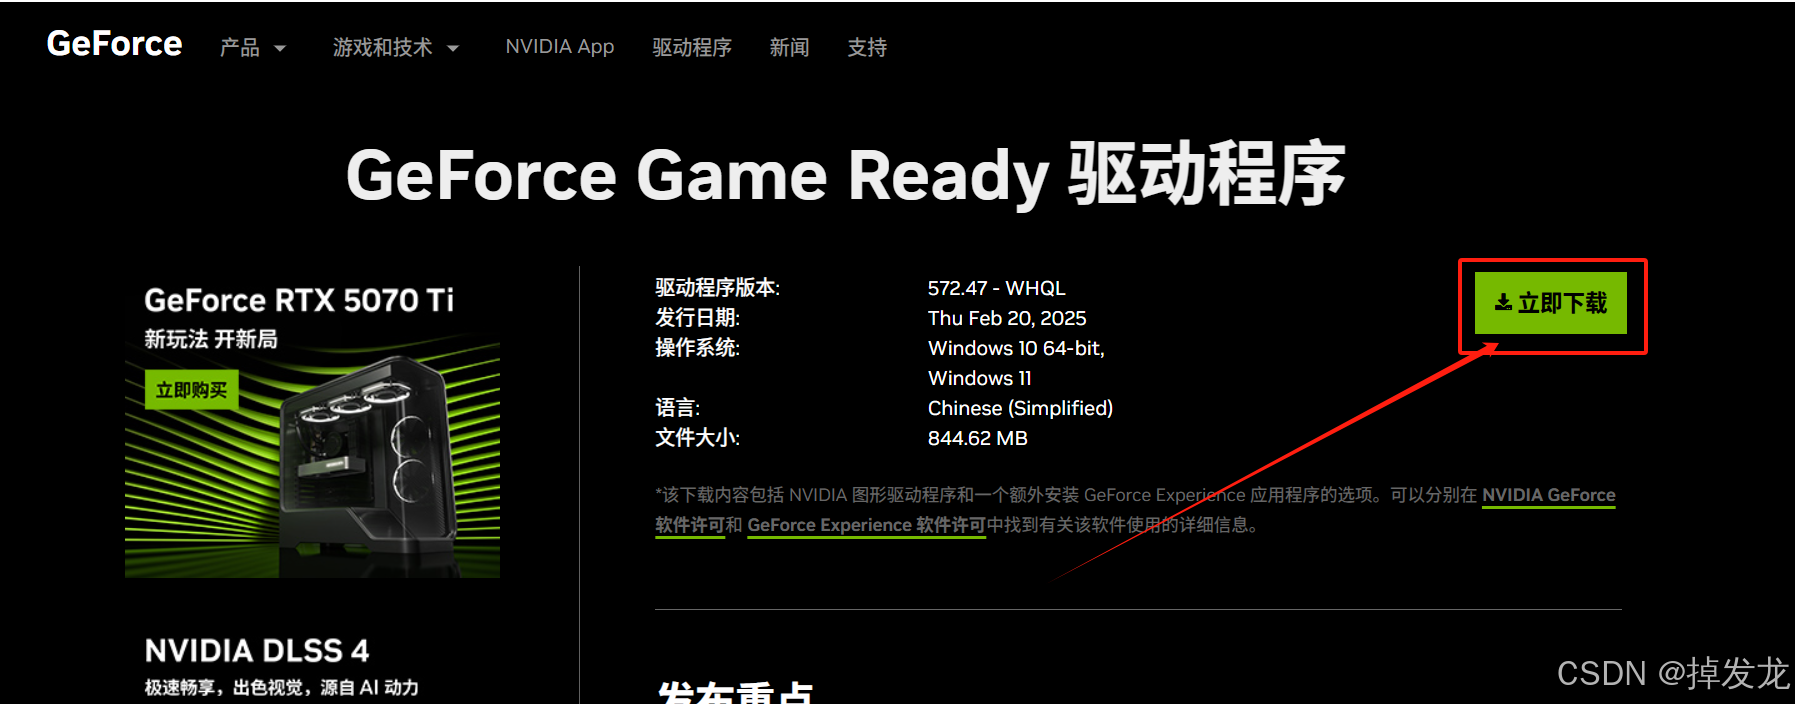Click the file size 844.62 MB
Screen dimensions: 1795x704
pyautogui.click(x=978, y=438)
